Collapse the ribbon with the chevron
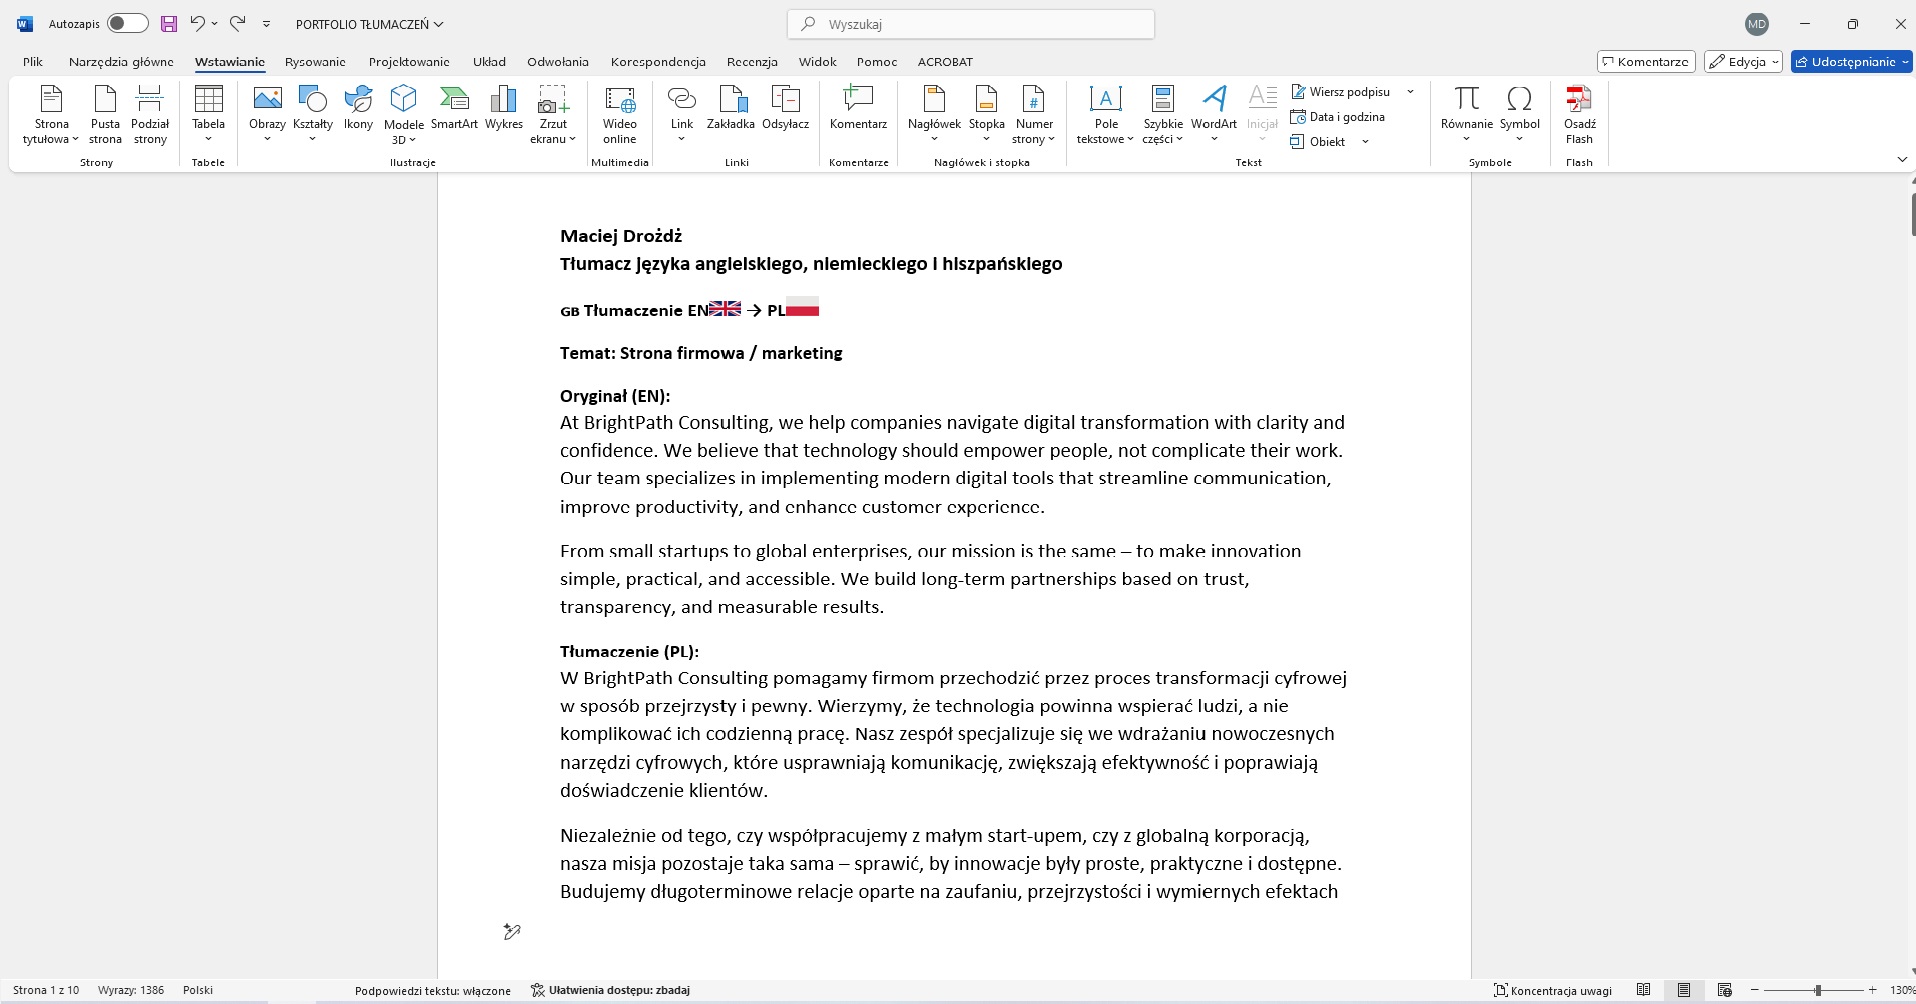1916x1004 pixels. point(1901,160)
